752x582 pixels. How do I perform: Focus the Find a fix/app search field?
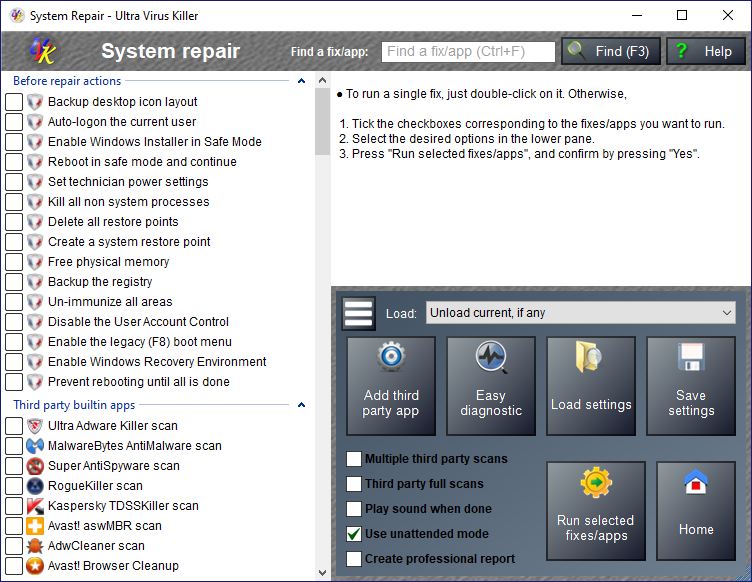coord(468,51)
